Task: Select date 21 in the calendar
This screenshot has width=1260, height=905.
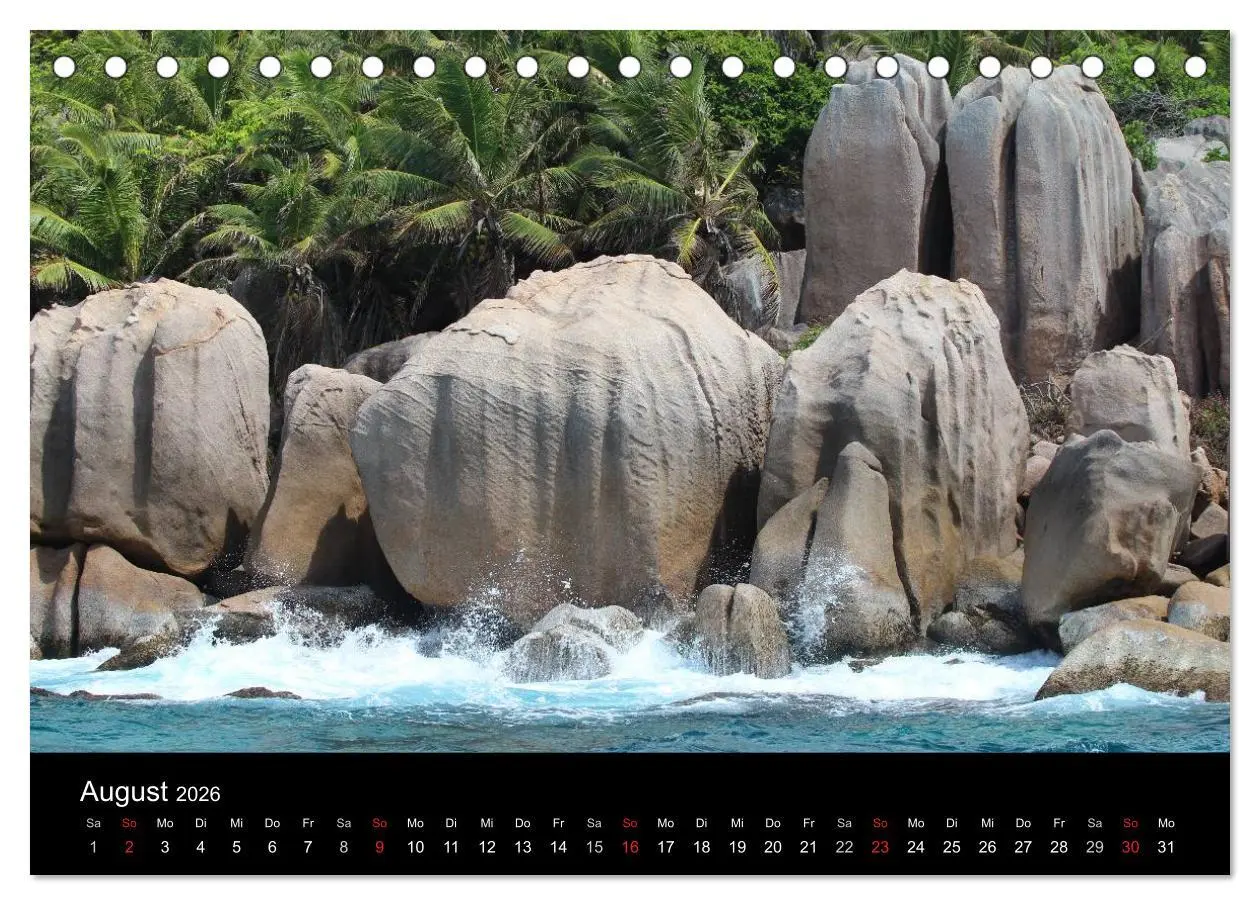Action: (x=809, y=847)
